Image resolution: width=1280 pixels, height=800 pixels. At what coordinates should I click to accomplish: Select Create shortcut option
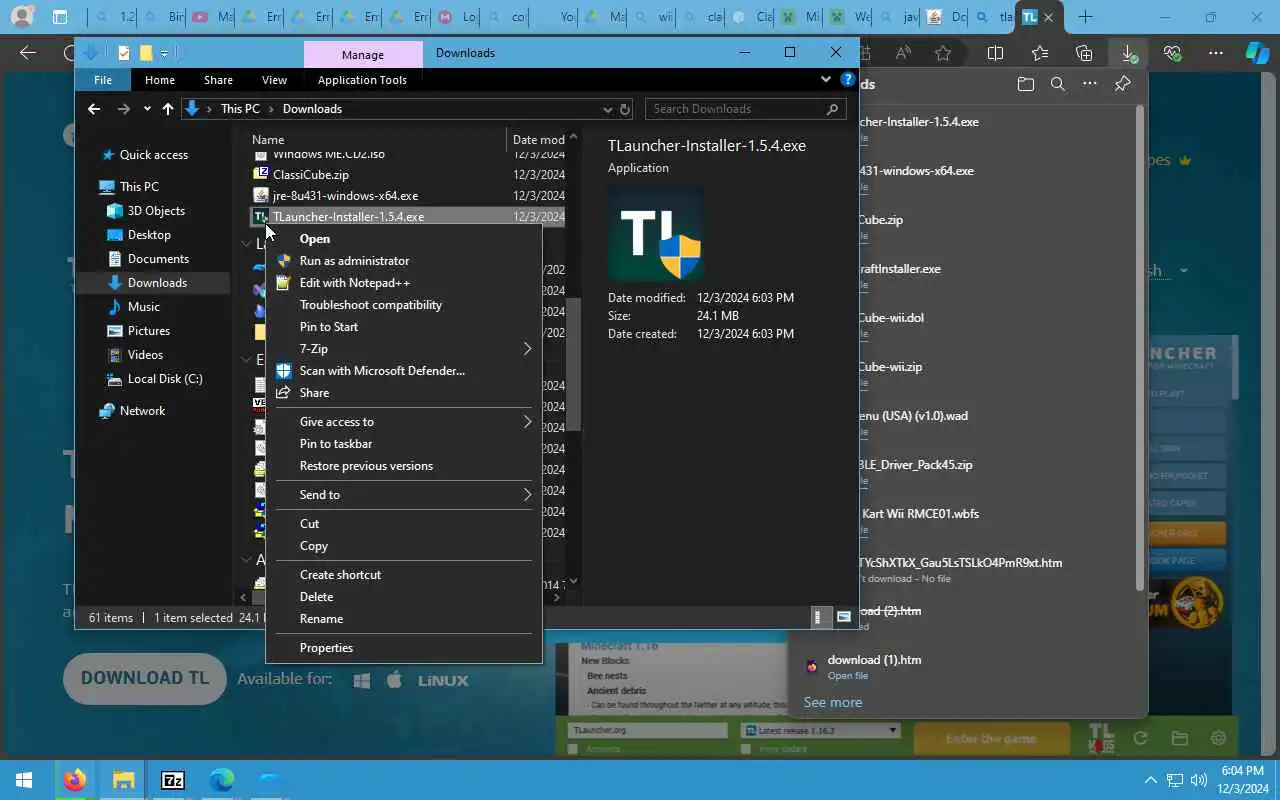[x=404, y=574]
